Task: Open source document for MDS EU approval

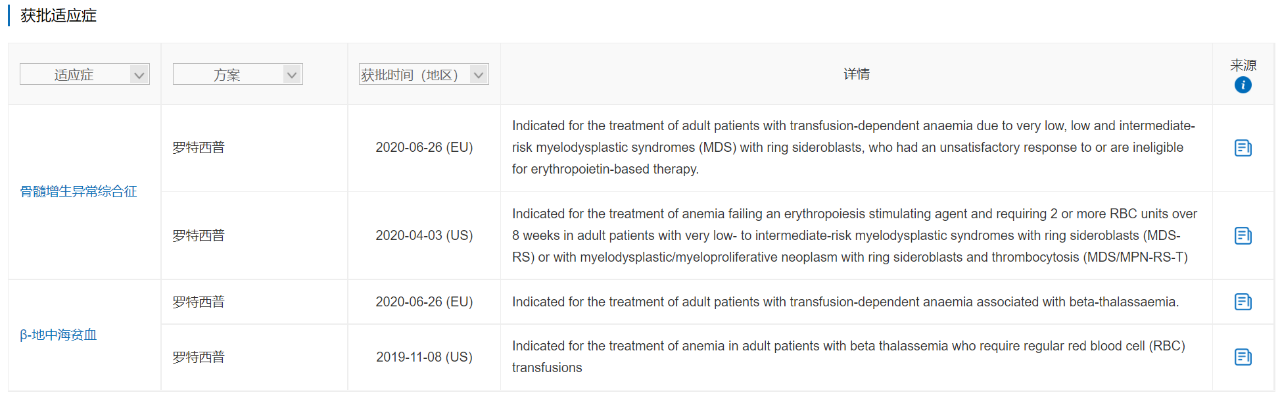Action: coord(1243,148)
